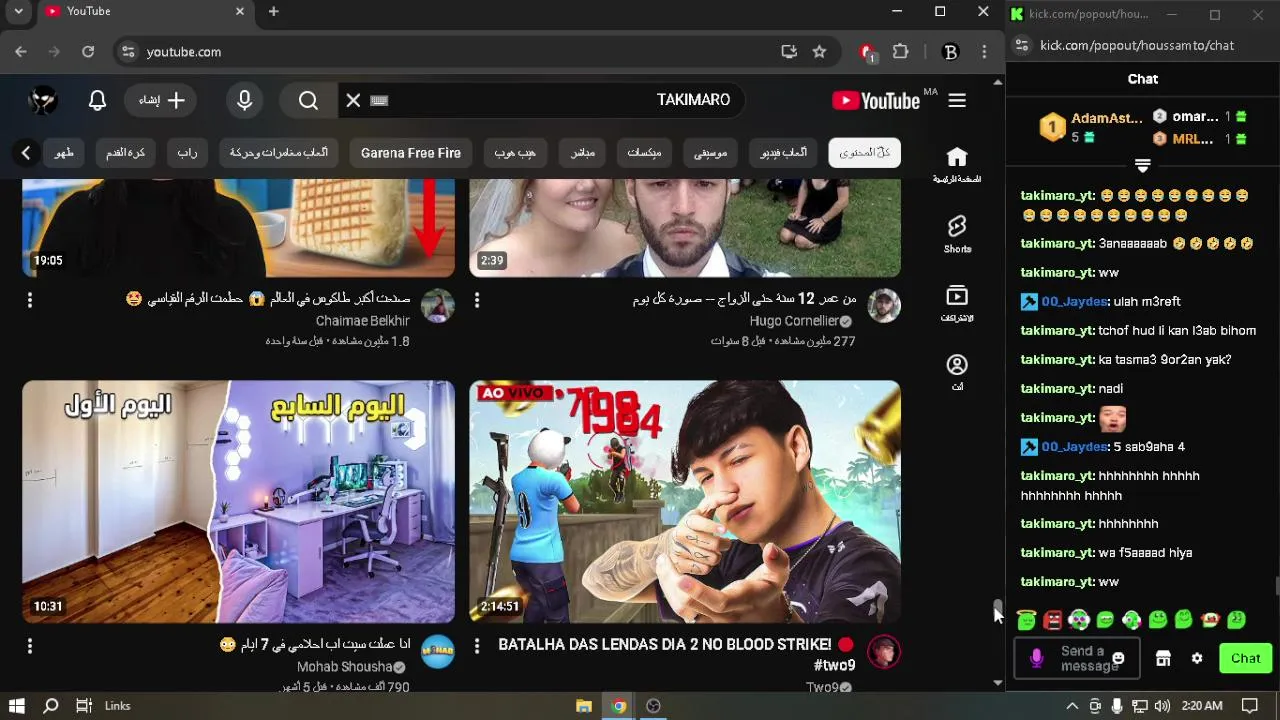Viewport: 1280px width, 720px height.
Task: Open the on-screen keyboard in the search box
Action: pyautogui.click(x=379, y=100)
